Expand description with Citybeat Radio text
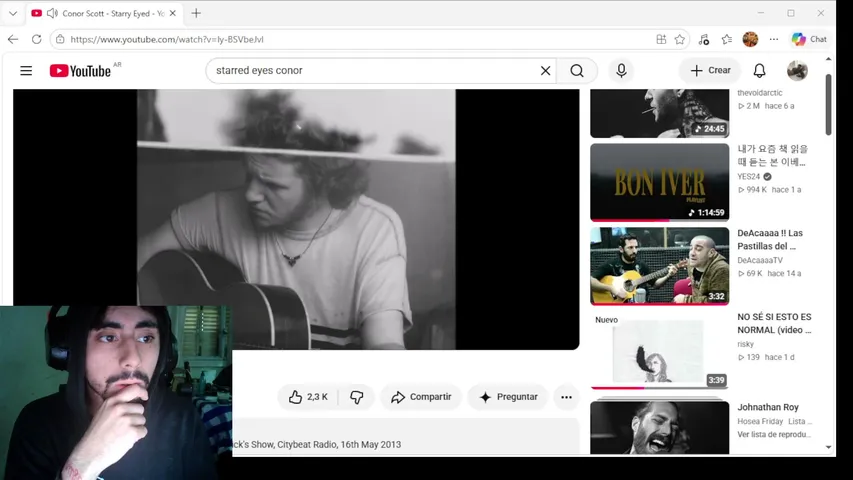 tap(405, 436)
